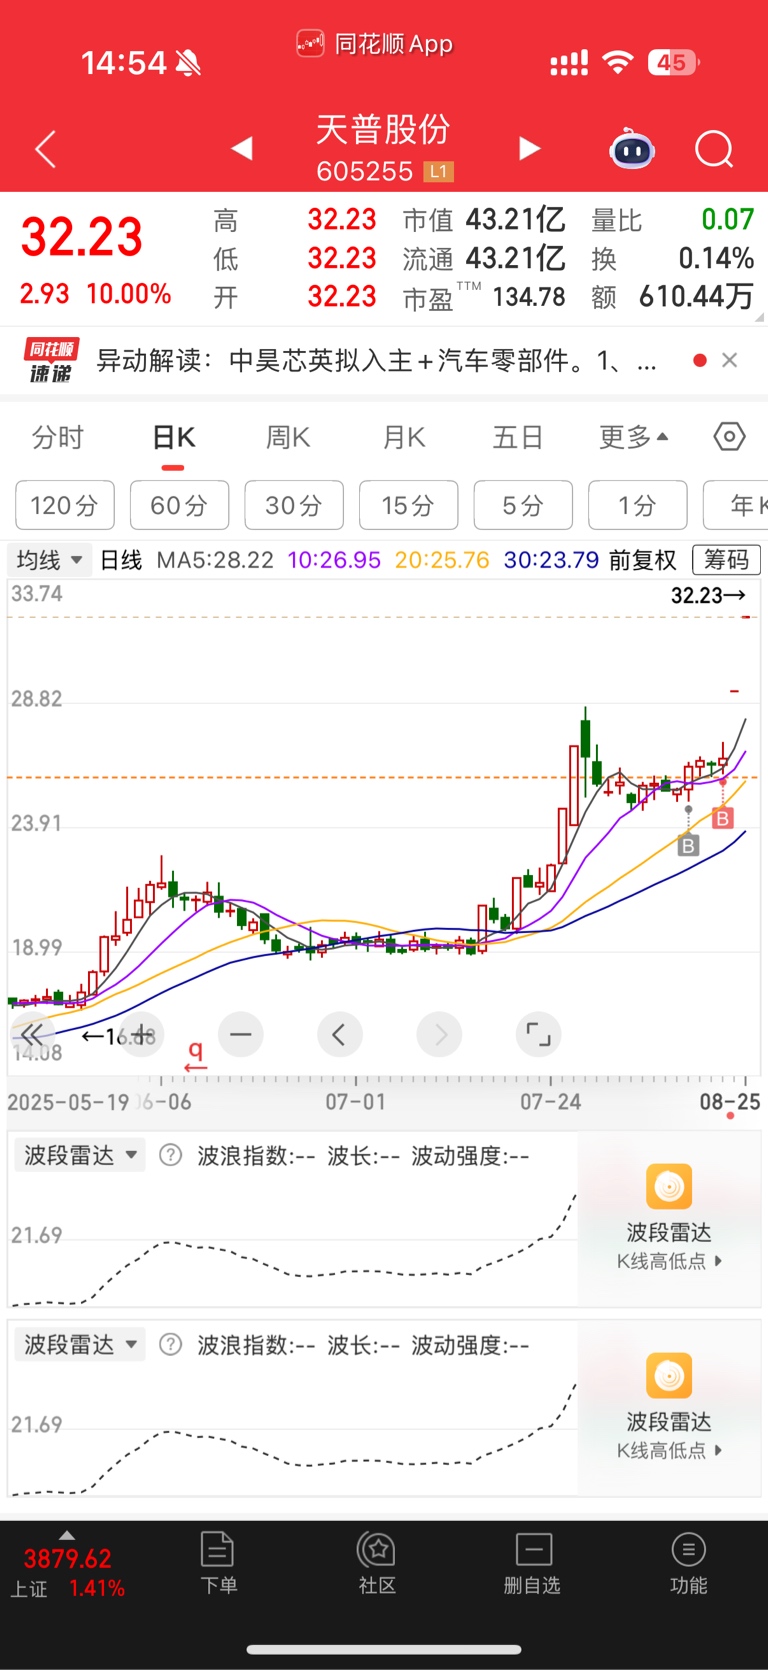The width and height of the screenshot is (768, 1670).
Task: Move chart left with chevron button
Action: (339, 1034)
